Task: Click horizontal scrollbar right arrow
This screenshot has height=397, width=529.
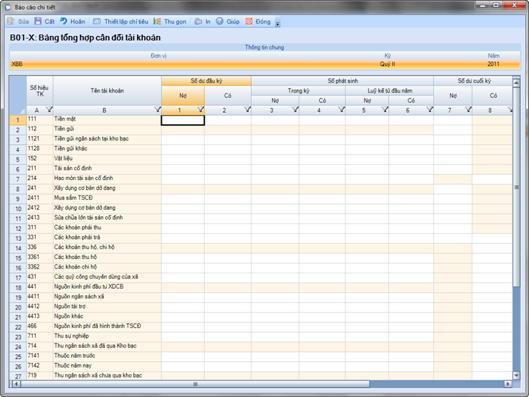Action: coord(508,384)
